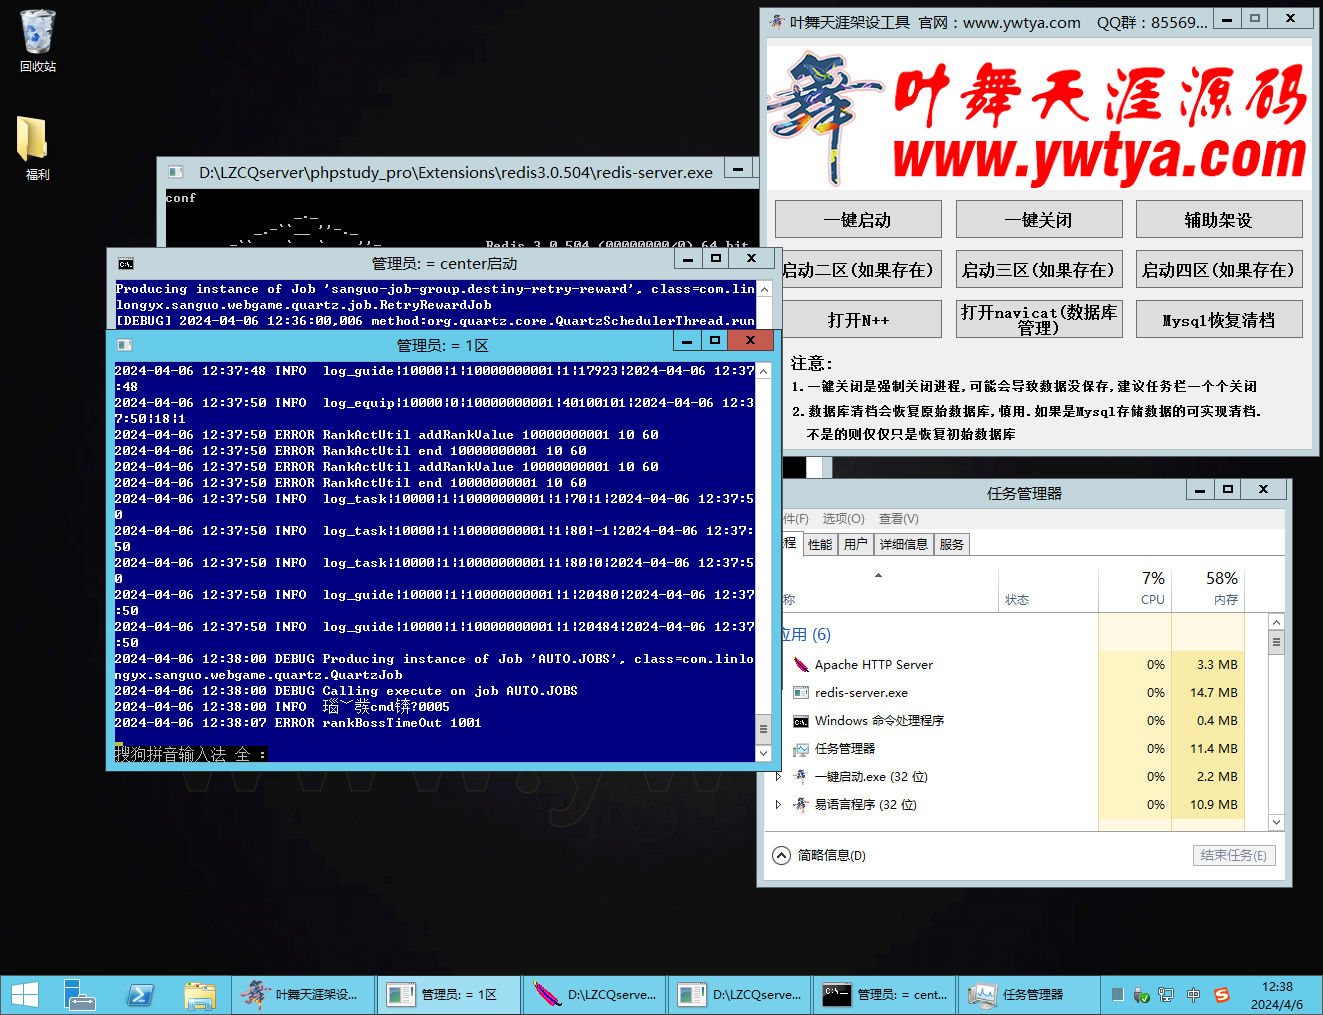
Task: Select the 14.7 MB memory value
Action: click(1214, 693)
